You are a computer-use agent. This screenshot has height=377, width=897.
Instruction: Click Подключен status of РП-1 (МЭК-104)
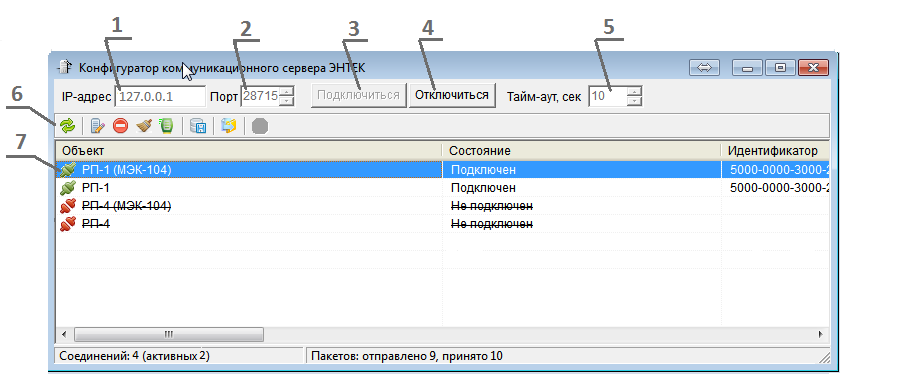pos(483,170)
